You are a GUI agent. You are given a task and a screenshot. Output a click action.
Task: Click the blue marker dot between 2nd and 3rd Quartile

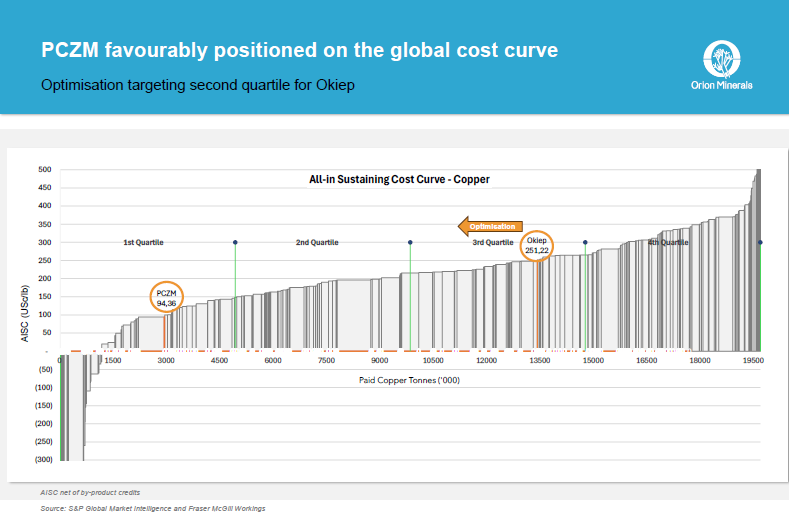410,242
